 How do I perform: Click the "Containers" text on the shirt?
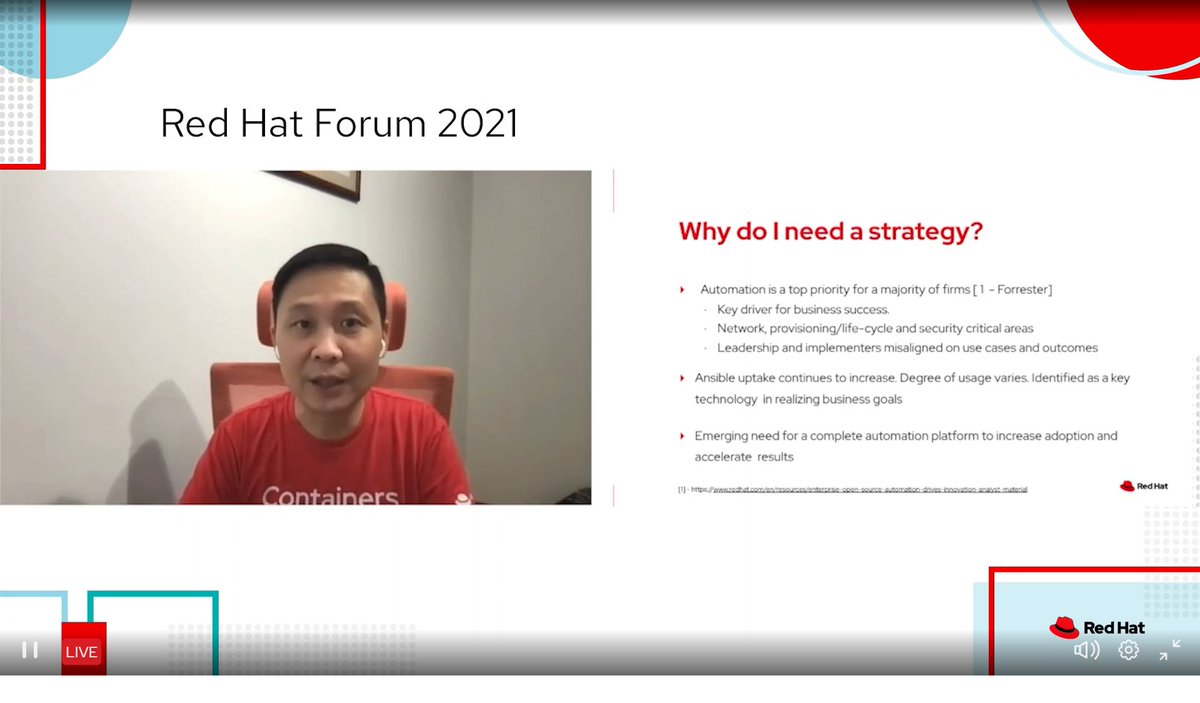(330, 496)
